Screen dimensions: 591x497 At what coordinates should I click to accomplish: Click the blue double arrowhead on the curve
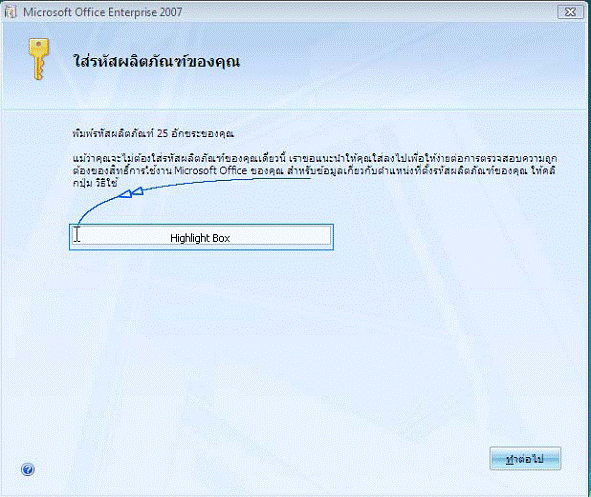131,192
